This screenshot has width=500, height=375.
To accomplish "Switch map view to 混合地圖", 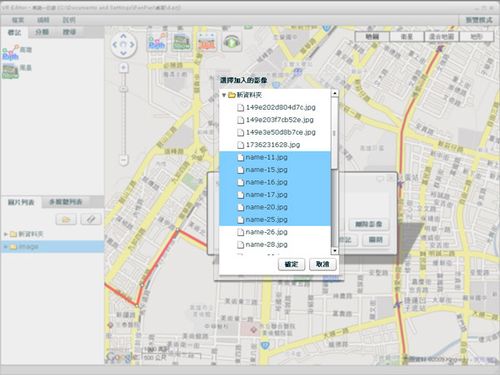I will pos(442,36).
